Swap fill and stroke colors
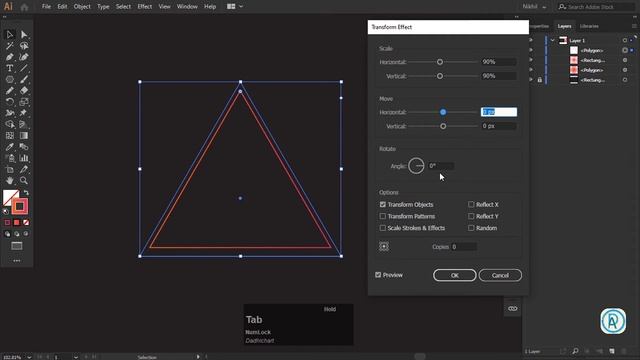 [26, 193]
